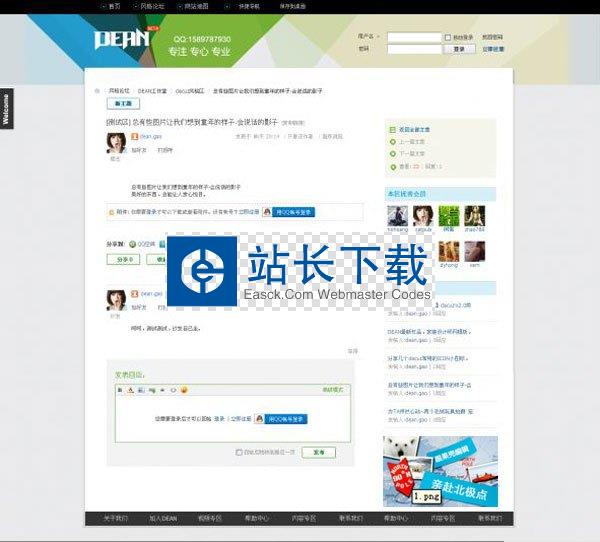Screen dimensions: 600x542
Task: Open the Welcome side tab on left edge
Action: click(5, 108)
